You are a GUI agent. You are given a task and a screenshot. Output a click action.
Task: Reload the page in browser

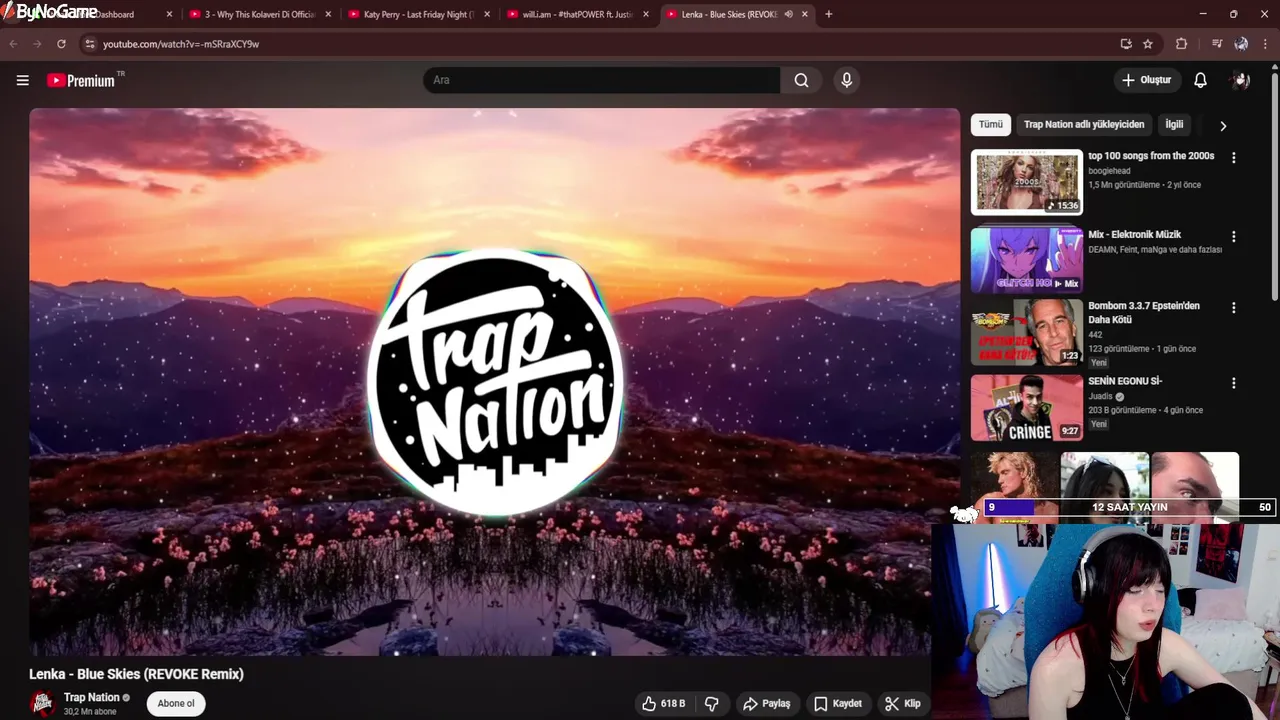[x=61, y=44]
